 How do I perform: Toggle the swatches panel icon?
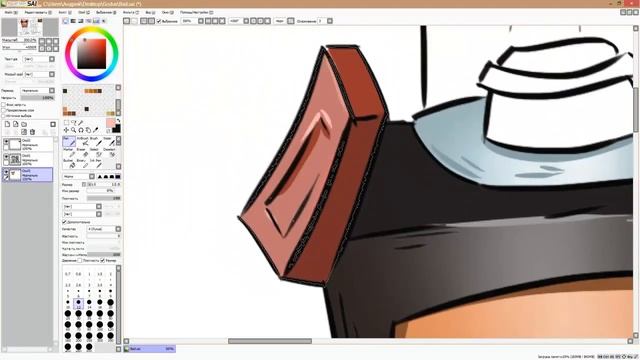point(96,21)
